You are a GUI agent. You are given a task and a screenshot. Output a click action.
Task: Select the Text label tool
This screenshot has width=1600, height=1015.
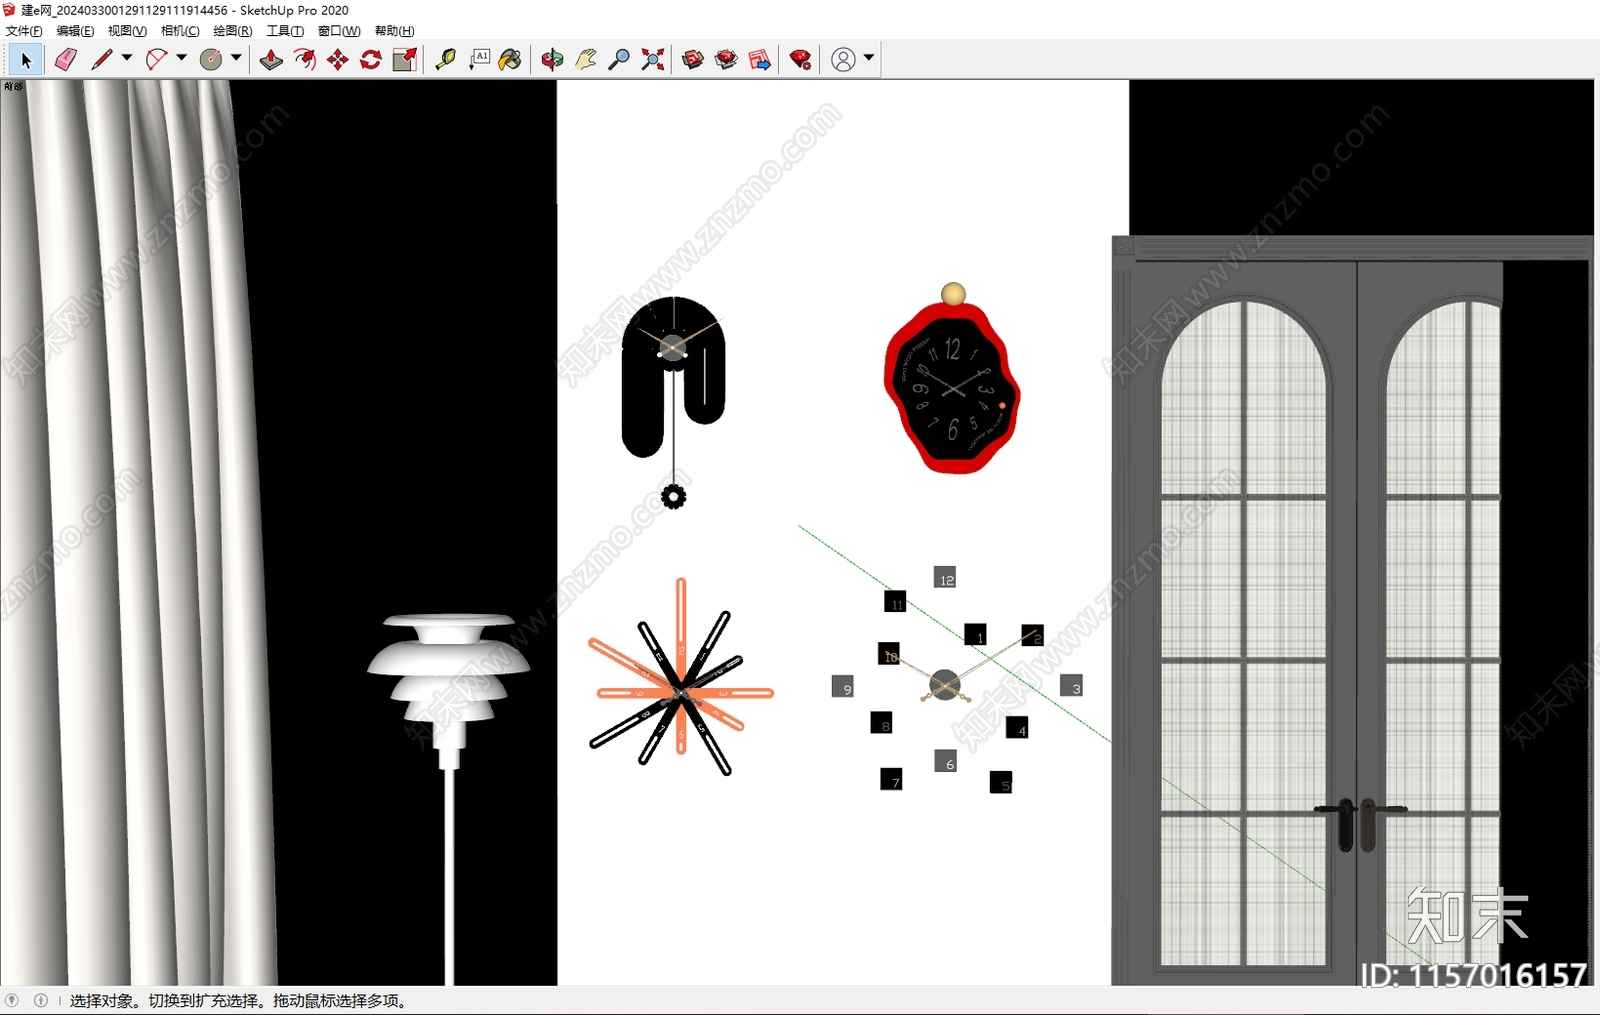(479, 60)
